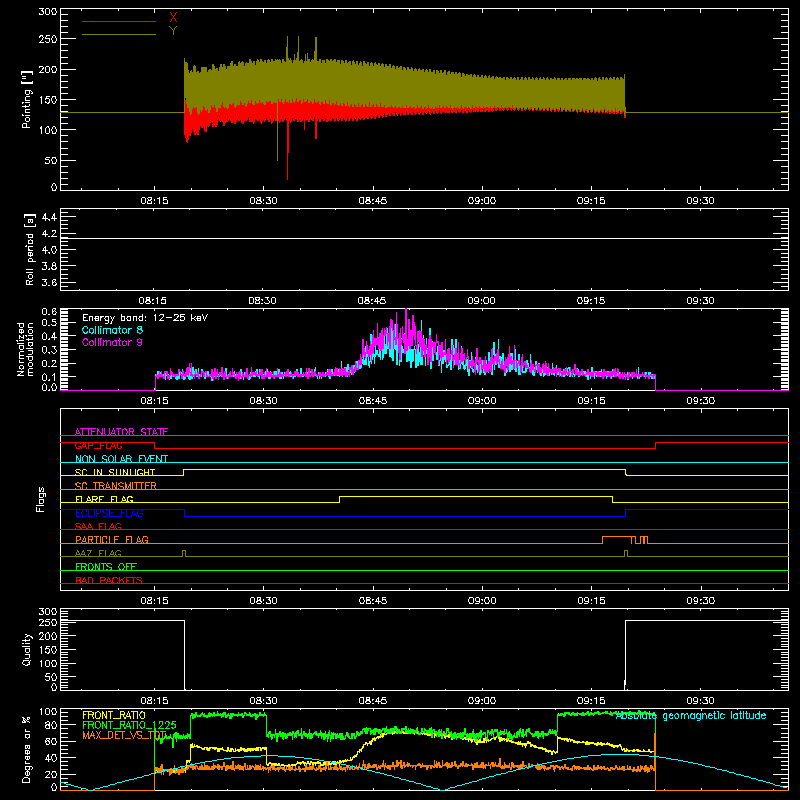
Task: Click the 250 value on Pointing y-axis
Action: pos(47,39)
